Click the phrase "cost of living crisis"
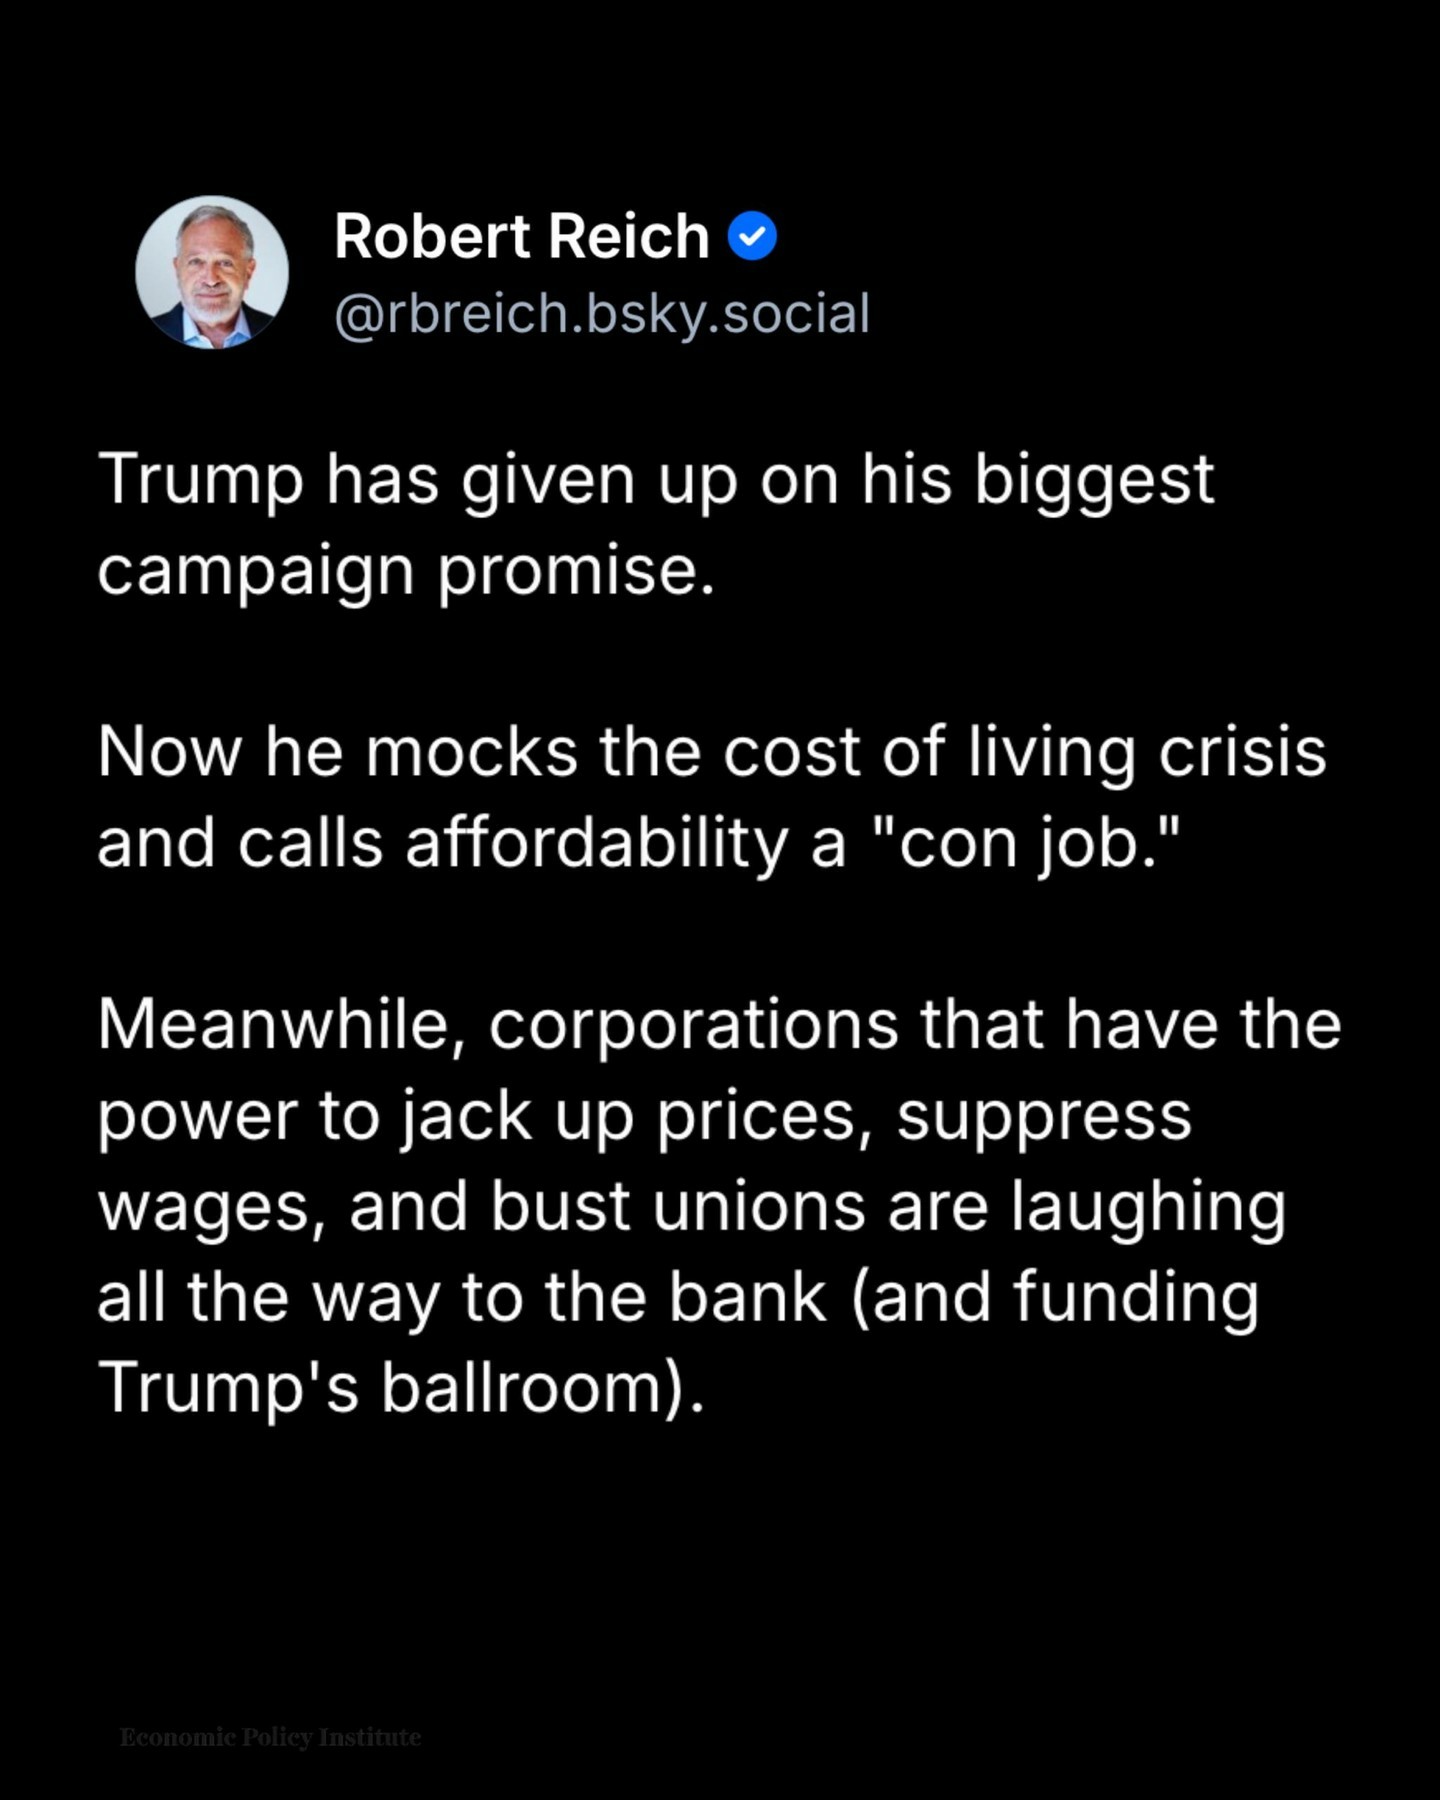Image resolution: width=1440 pixels, height=1800 pixels. [x=1024, y=752]
